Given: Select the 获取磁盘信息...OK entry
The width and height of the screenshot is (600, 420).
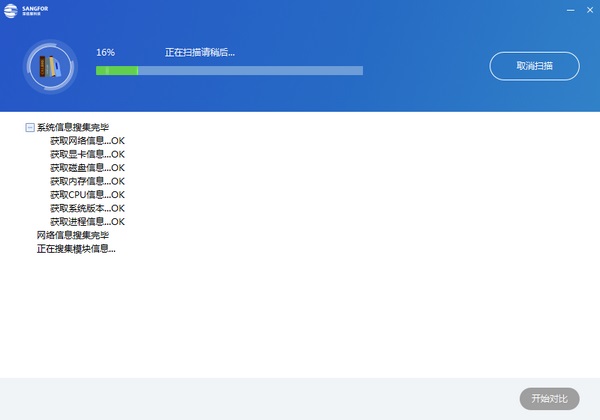Looking at the screenshot, I should click(x=87, y=168).
